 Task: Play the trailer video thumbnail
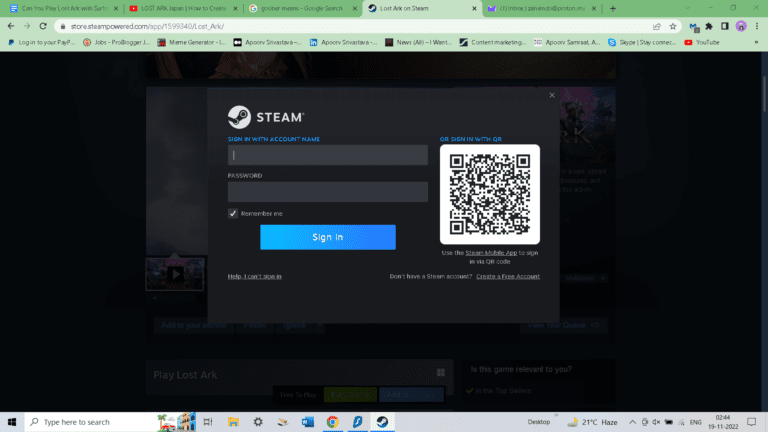coord(175,274)
